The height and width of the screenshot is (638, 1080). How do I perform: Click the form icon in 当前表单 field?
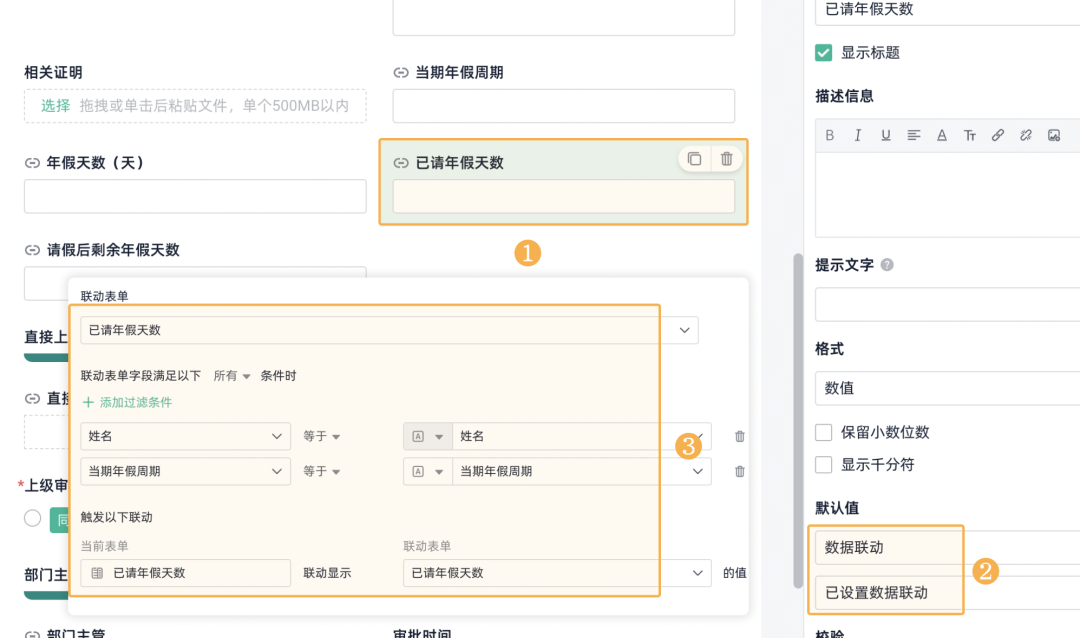point(97,573)
